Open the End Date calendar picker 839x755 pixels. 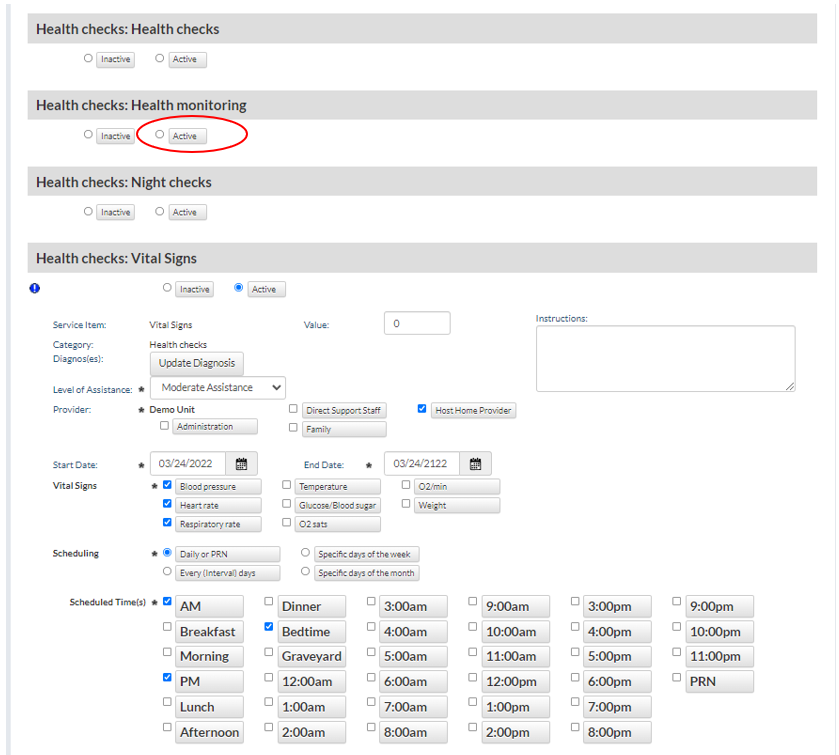[475, 464]
